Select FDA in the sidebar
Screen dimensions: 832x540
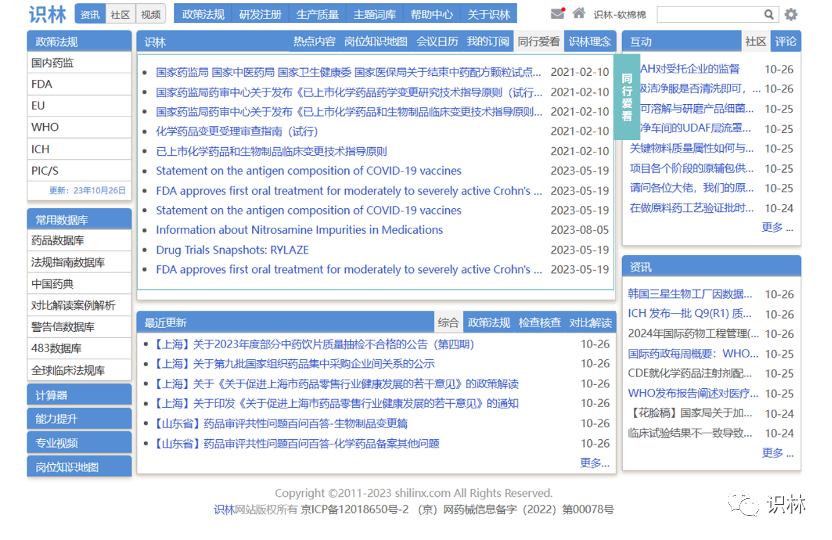click(79, 84)
